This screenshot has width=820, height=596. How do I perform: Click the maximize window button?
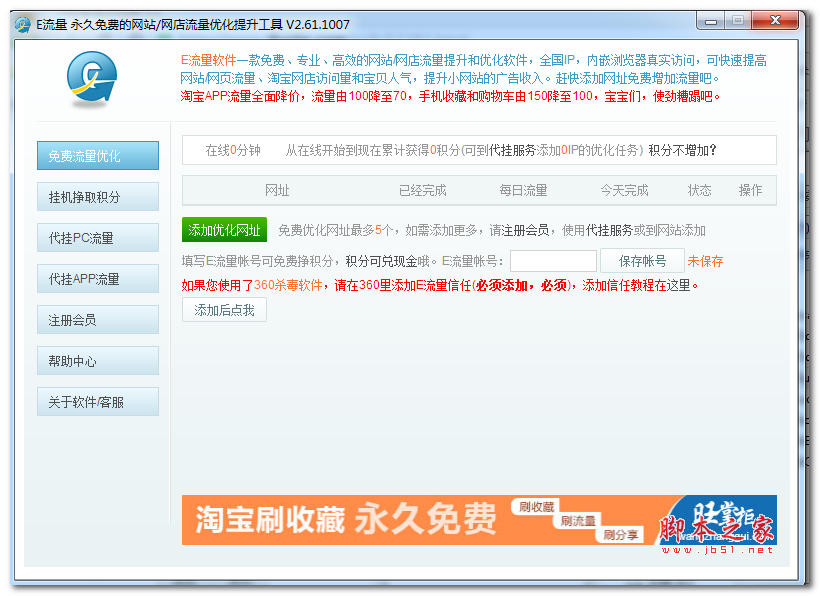pyautogui.click(x=738, y=21)
